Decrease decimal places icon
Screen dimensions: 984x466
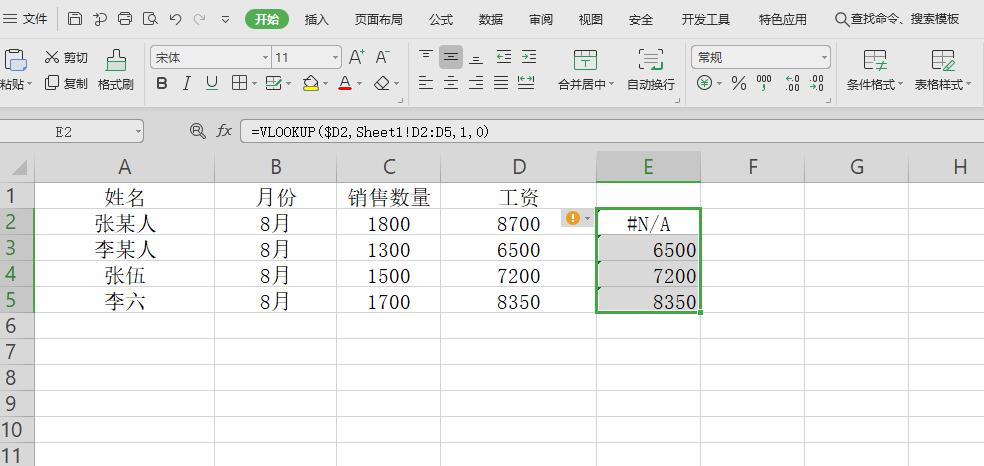816,83
